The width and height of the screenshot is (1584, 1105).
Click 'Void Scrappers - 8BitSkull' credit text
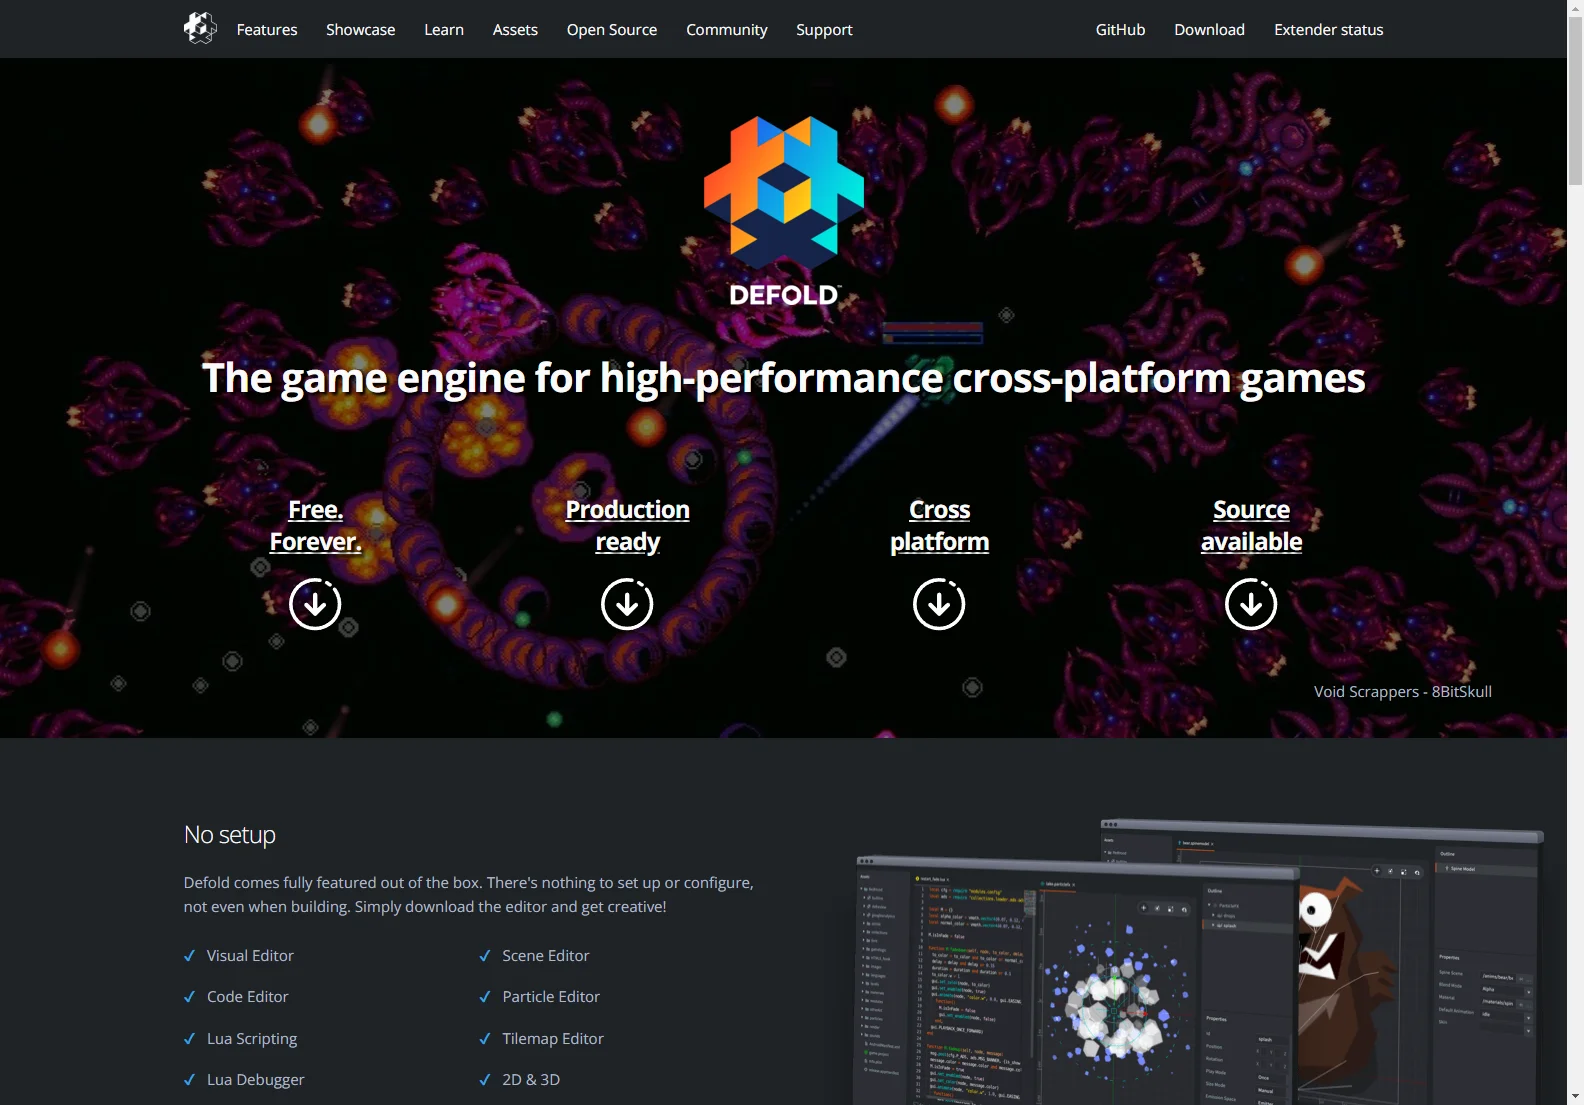click(x=1402, y=692)
